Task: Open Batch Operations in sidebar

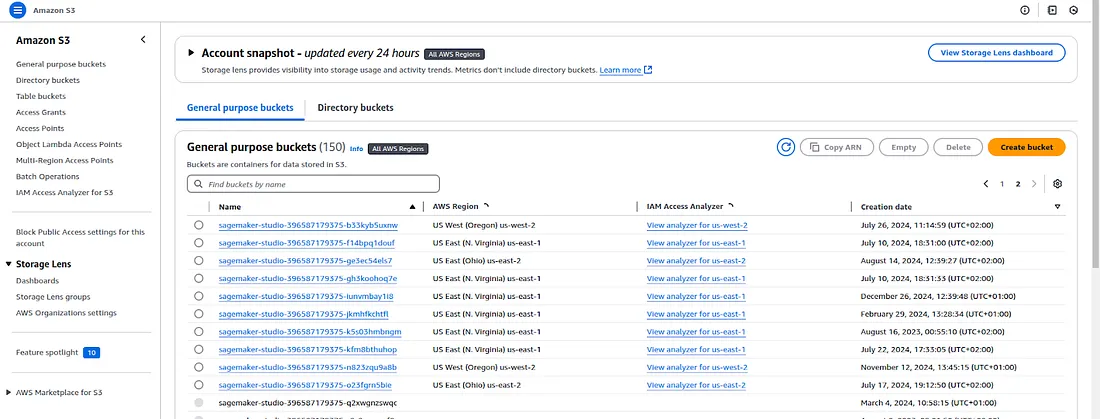Action: click(48, 177)
